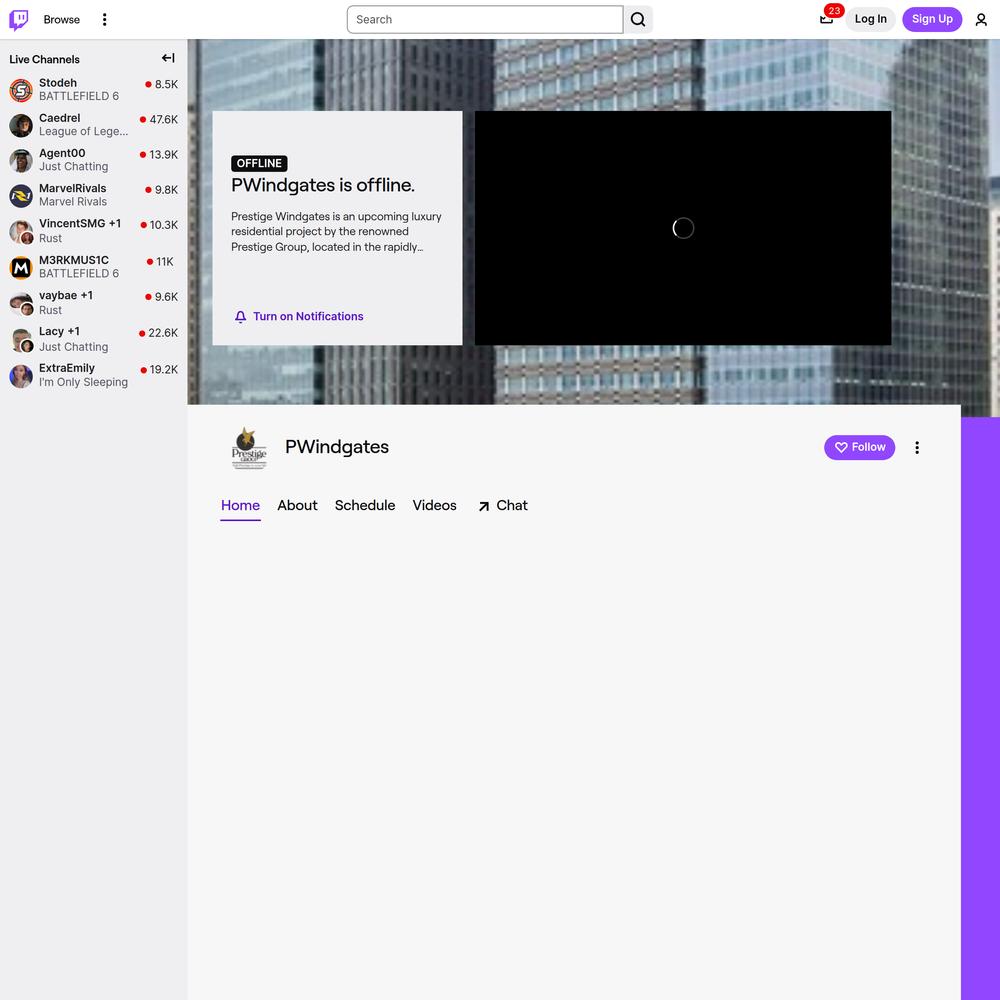Select the vaybae +1 channel name
The image size is (1000, 1000).
pyautogui.click(x=66, y=295)
